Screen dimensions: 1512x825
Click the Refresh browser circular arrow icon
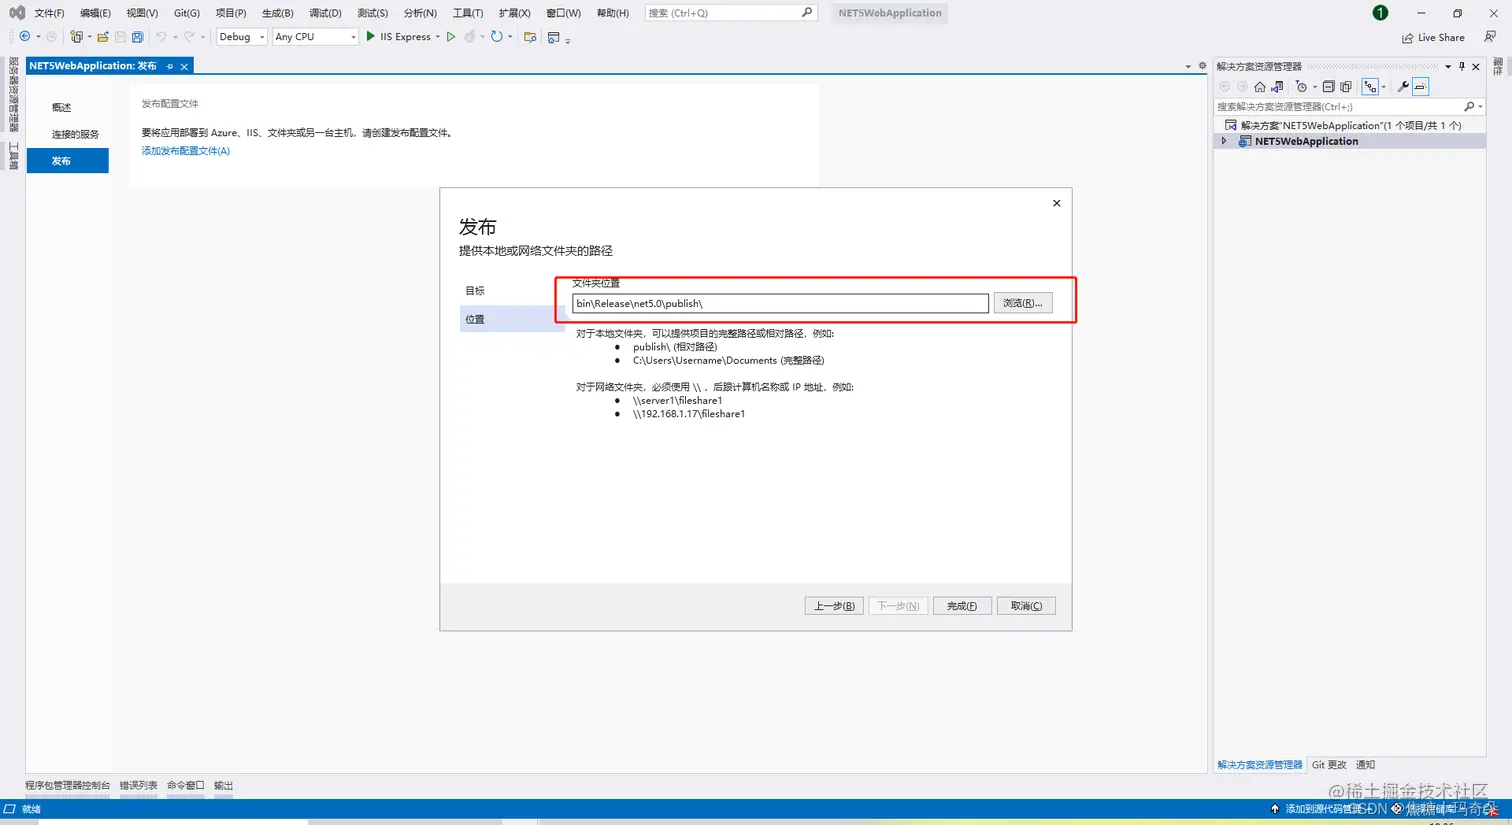click(497, 36)
